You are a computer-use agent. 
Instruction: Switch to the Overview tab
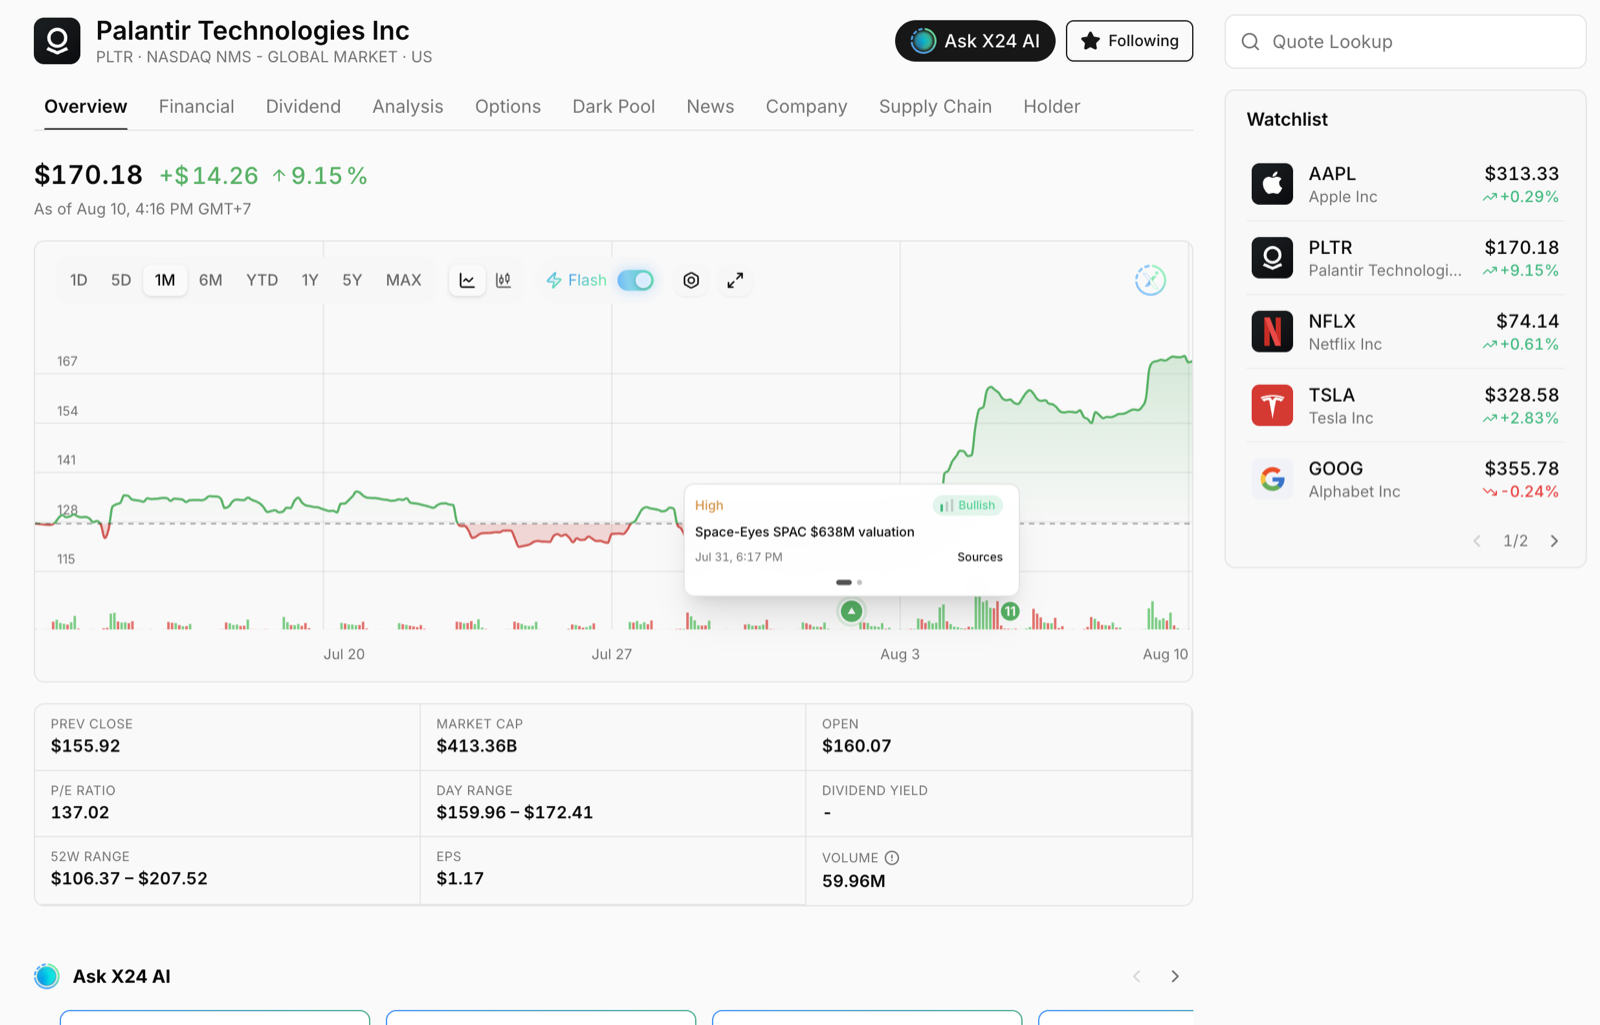pyautogui.click(x=86, y=107)
